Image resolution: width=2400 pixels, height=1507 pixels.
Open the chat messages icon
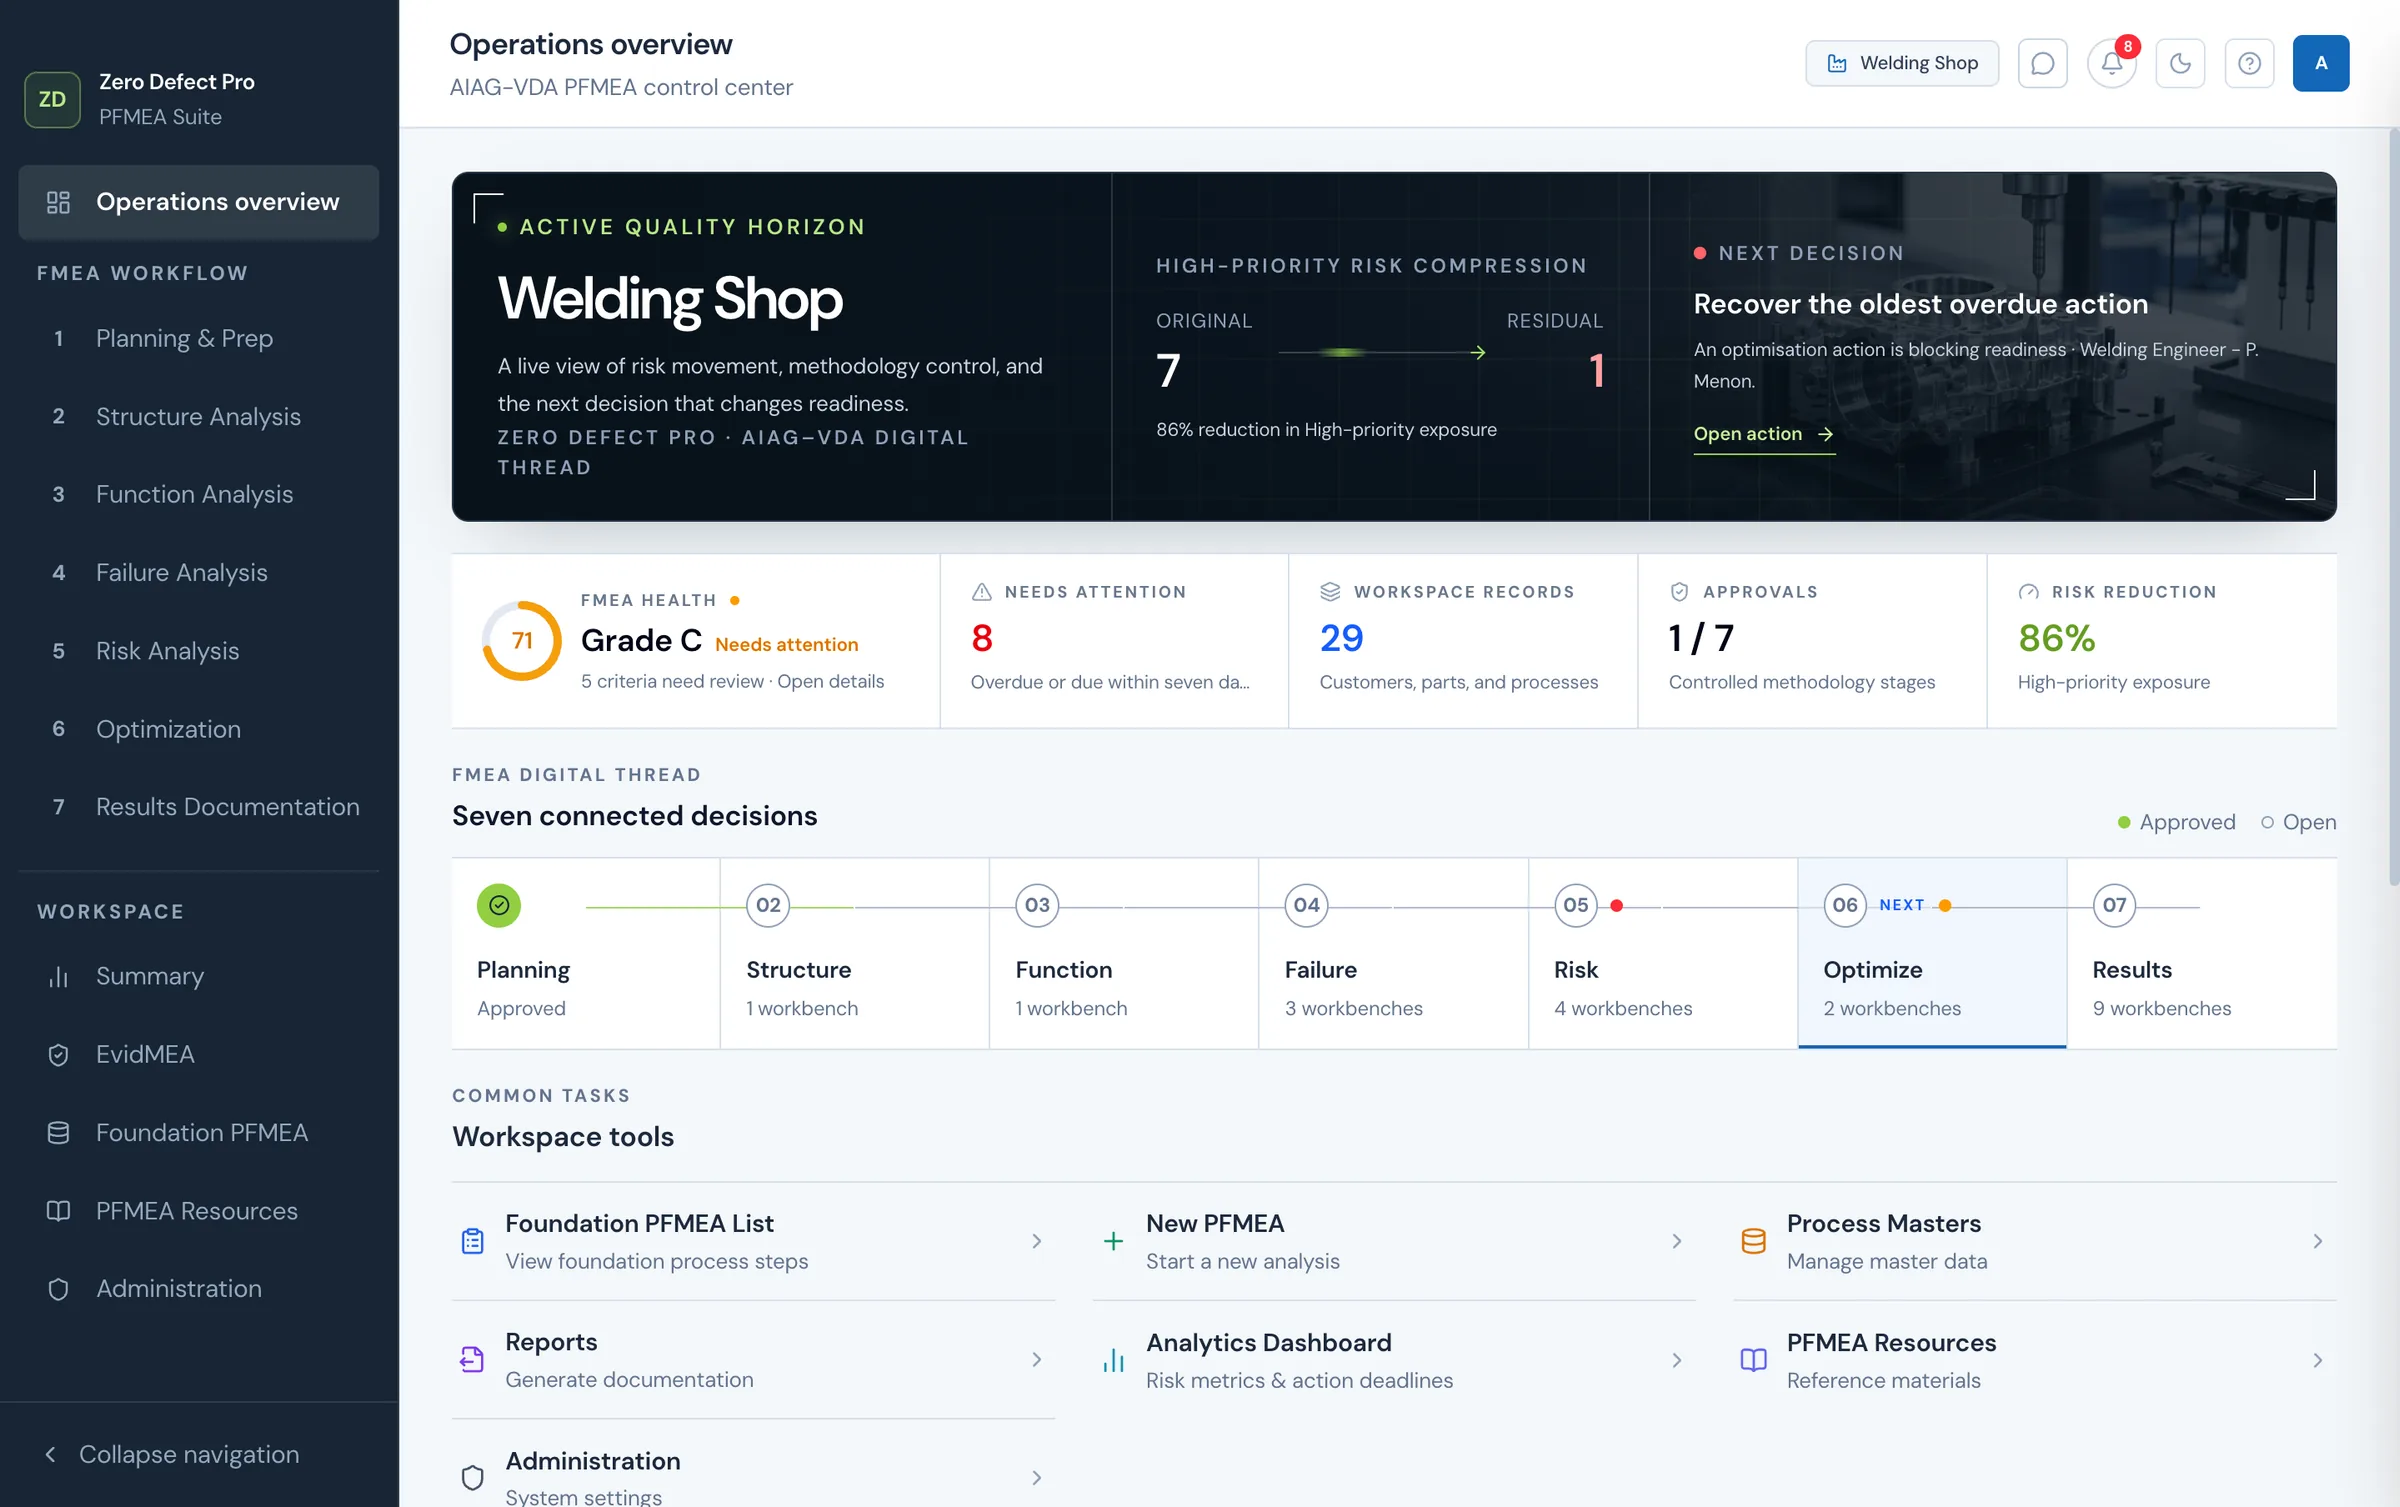(2042, 63)
